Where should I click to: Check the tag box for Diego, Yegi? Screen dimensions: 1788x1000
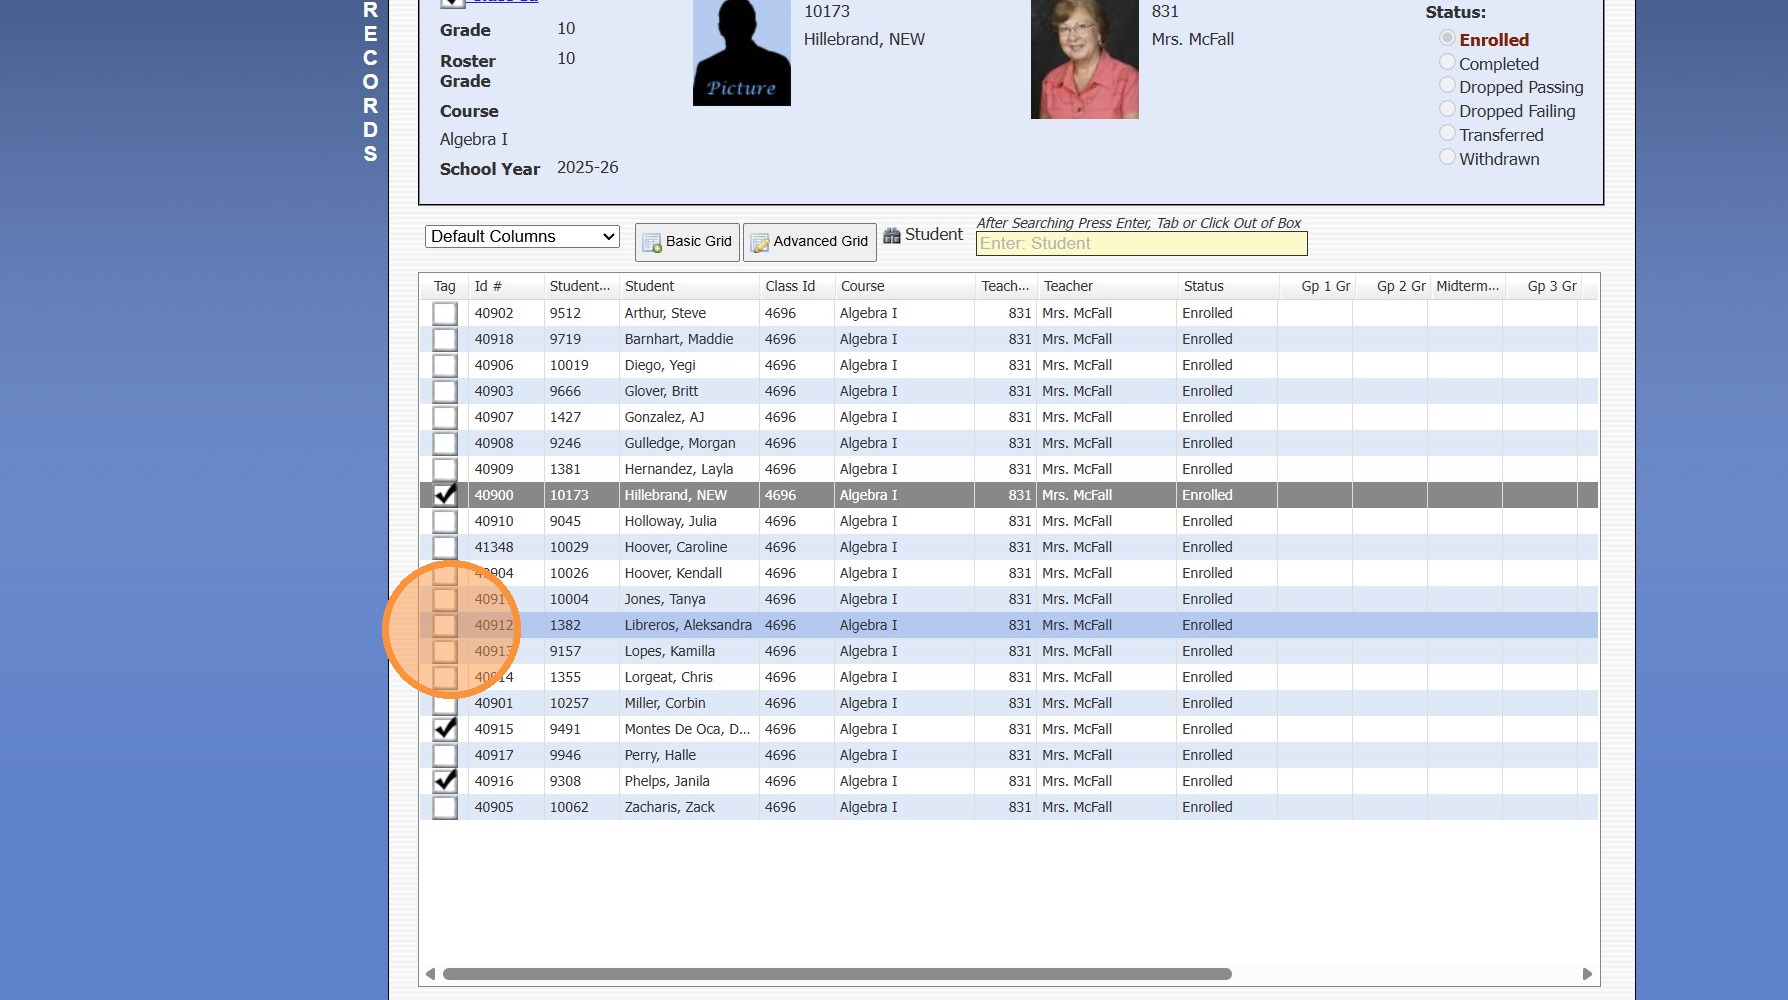tap(445, 366)
